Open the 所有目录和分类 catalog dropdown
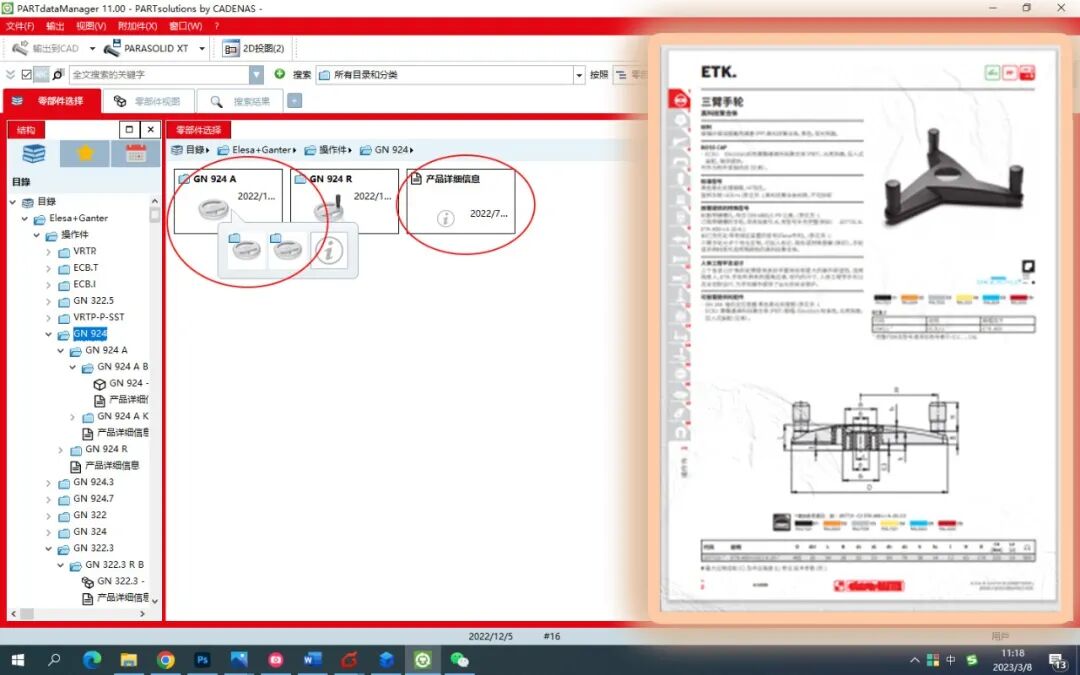This screenshot has width=1080, height=675. (579, 74)
